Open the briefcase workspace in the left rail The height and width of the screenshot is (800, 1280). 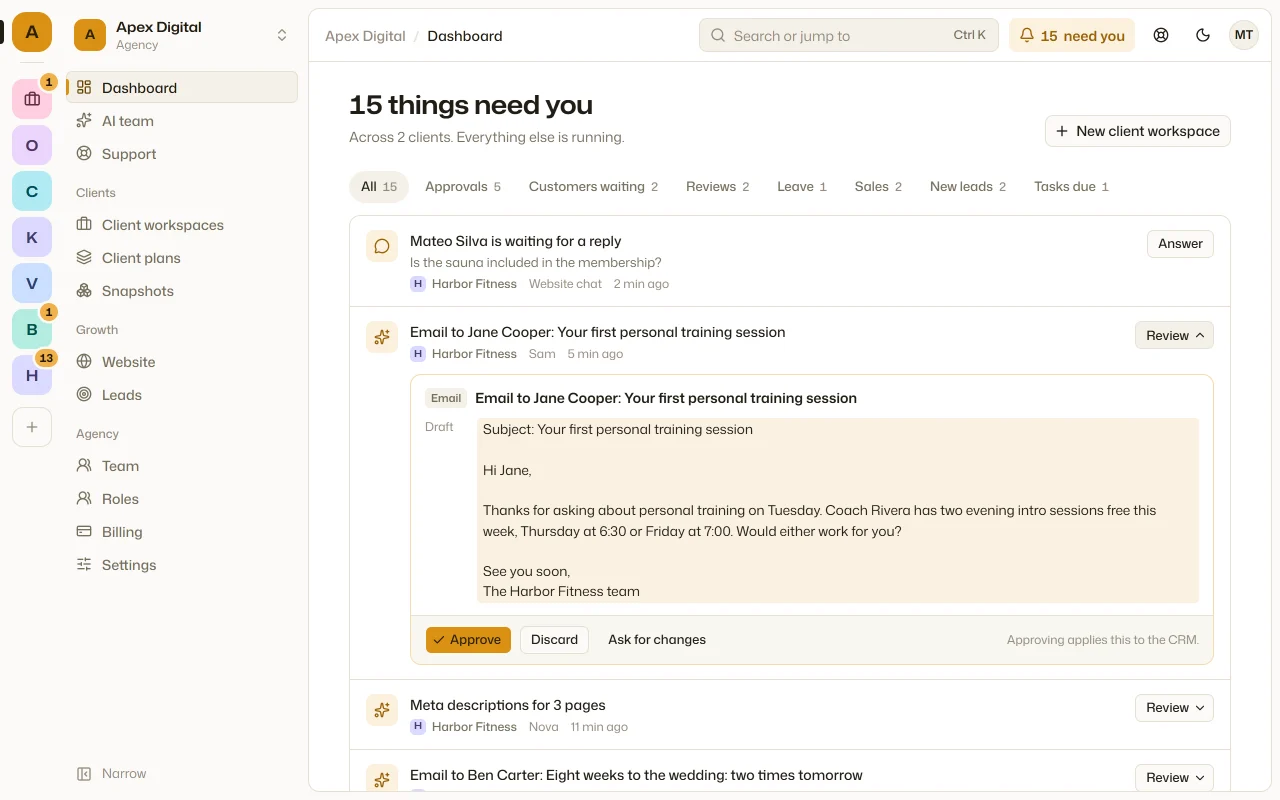[x=32, y=99]
